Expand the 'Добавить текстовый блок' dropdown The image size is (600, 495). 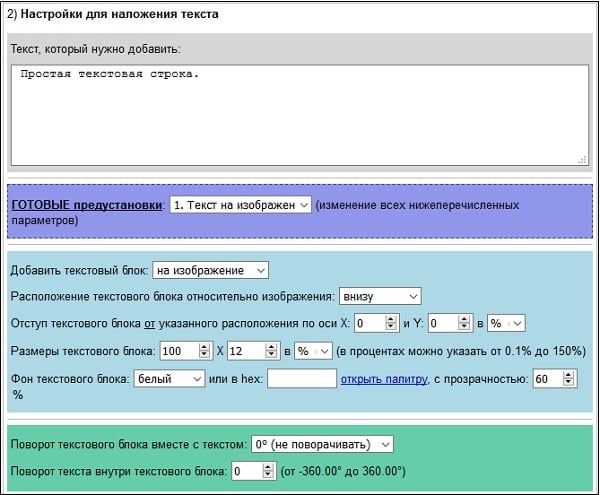[210, 270]
